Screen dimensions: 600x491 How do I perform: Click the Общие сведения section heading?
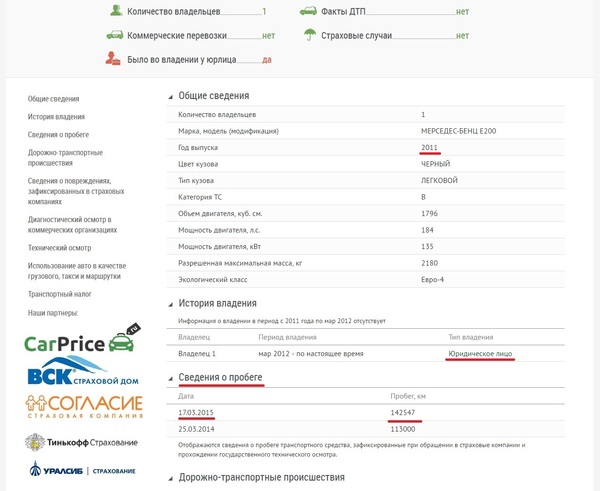pyautogui.click(x=214, y=96)
